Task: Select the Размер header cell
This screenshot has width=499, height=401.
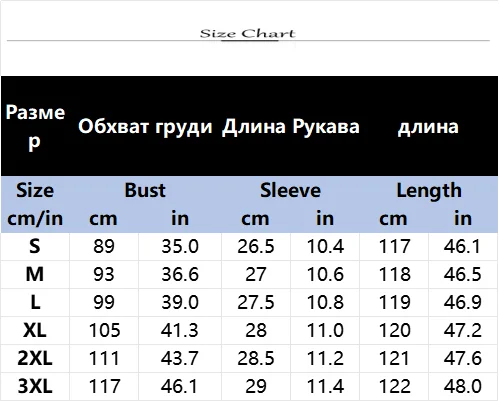Action: pos(35,127)
